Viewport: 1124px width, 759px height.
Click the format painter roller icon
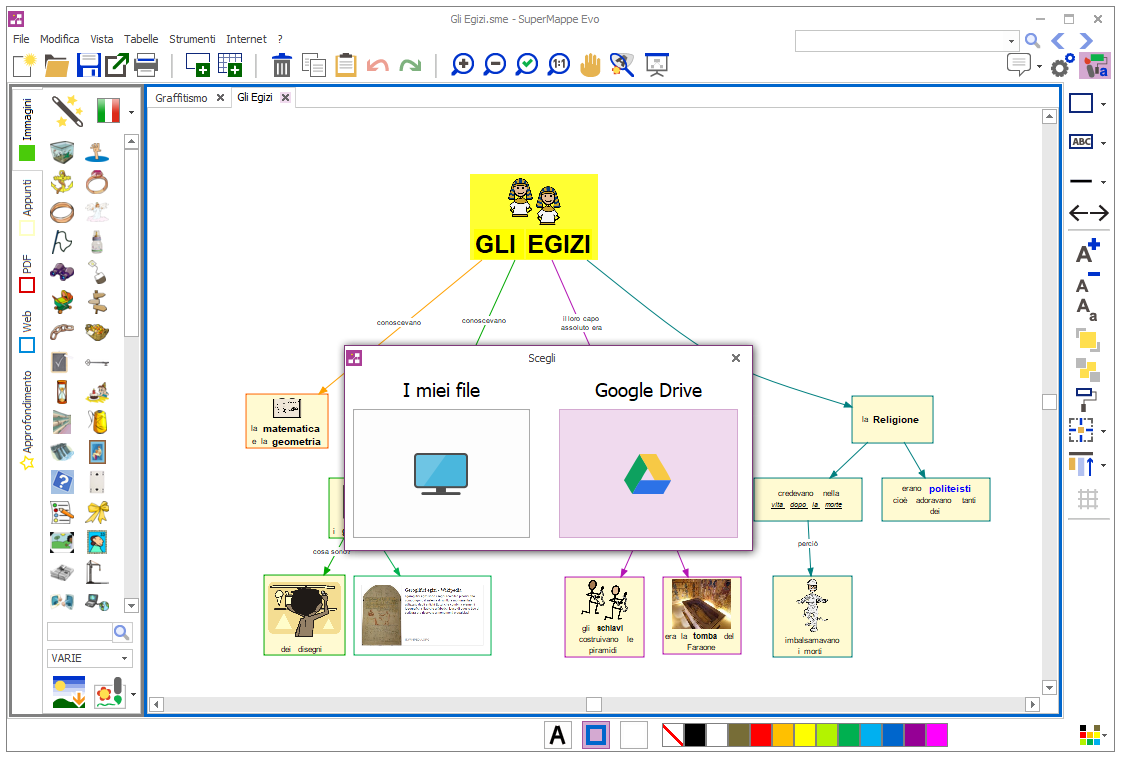pyautogui.click(x=1087, y=395)
